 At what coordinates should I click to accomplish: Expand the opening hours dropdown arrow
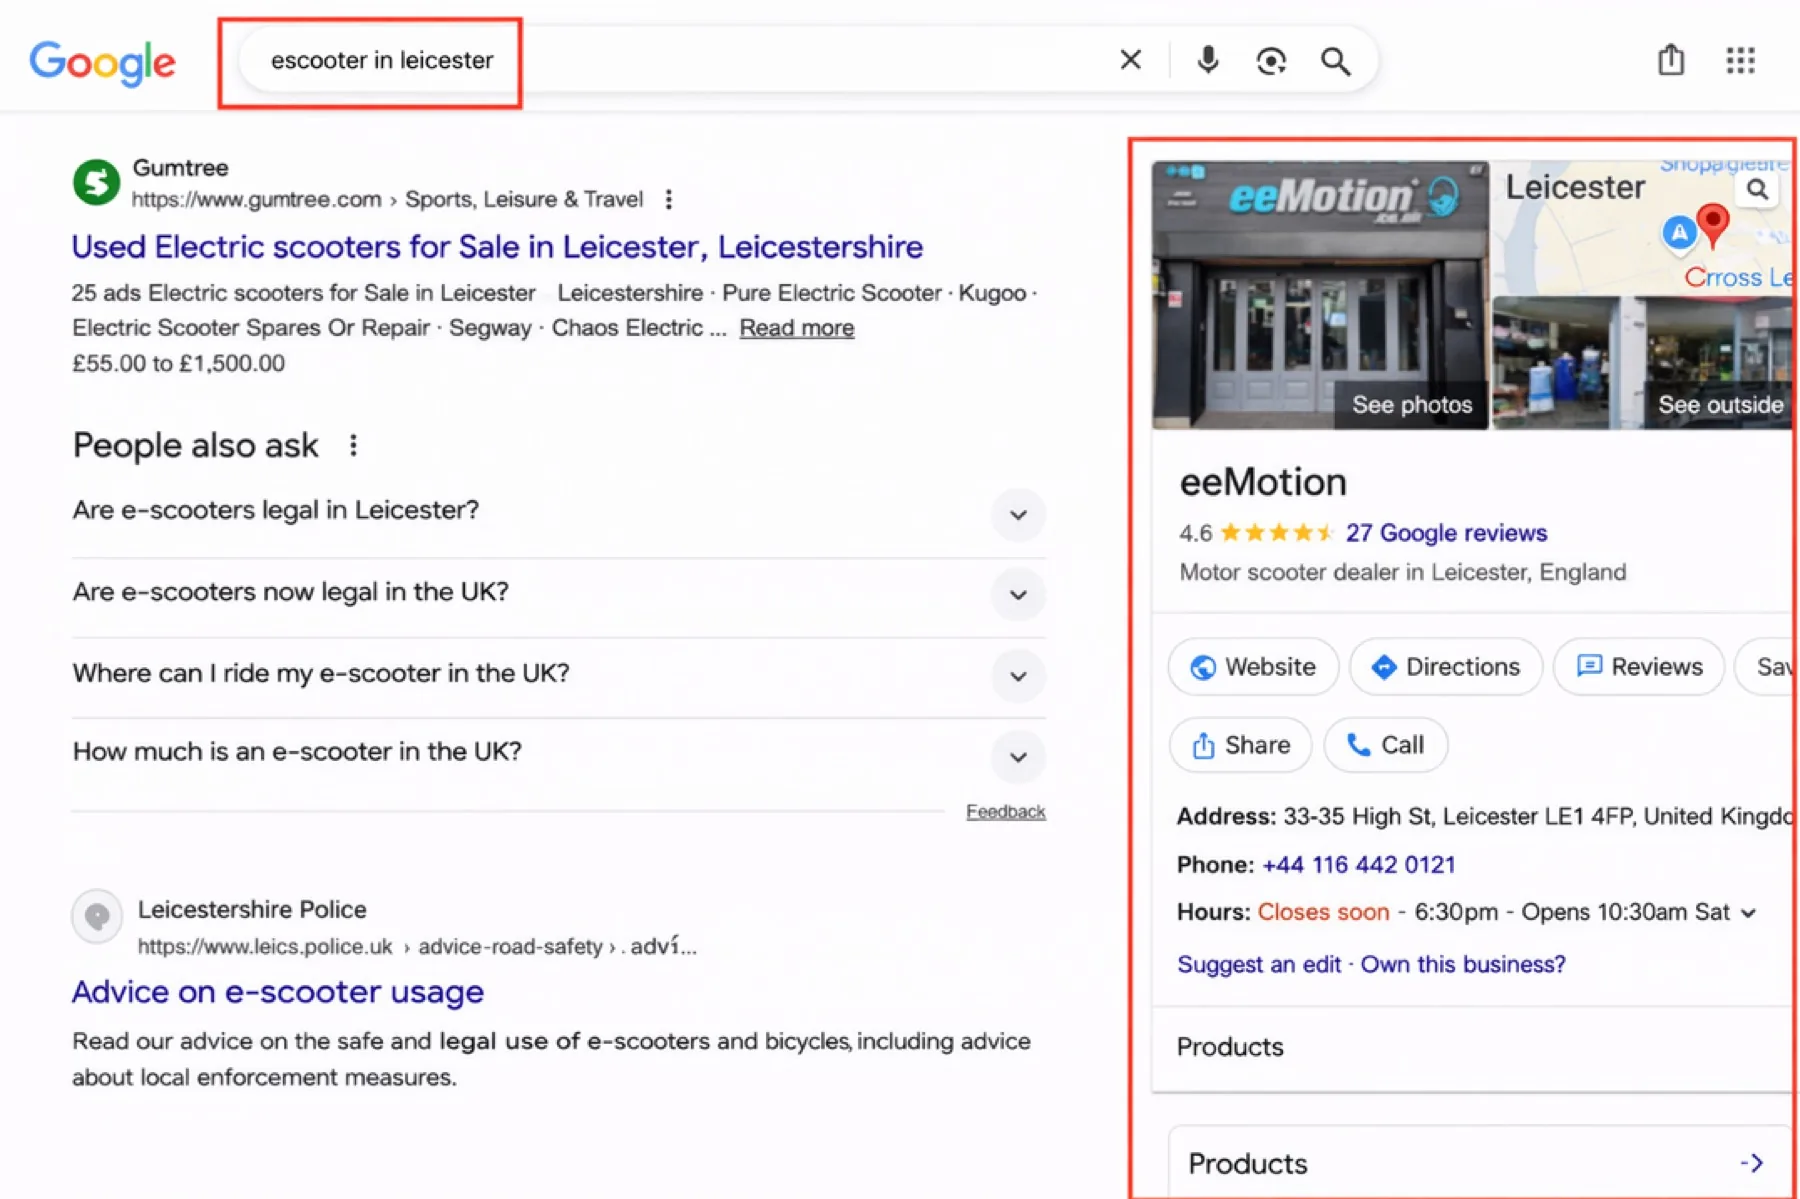click(1748, 913)
